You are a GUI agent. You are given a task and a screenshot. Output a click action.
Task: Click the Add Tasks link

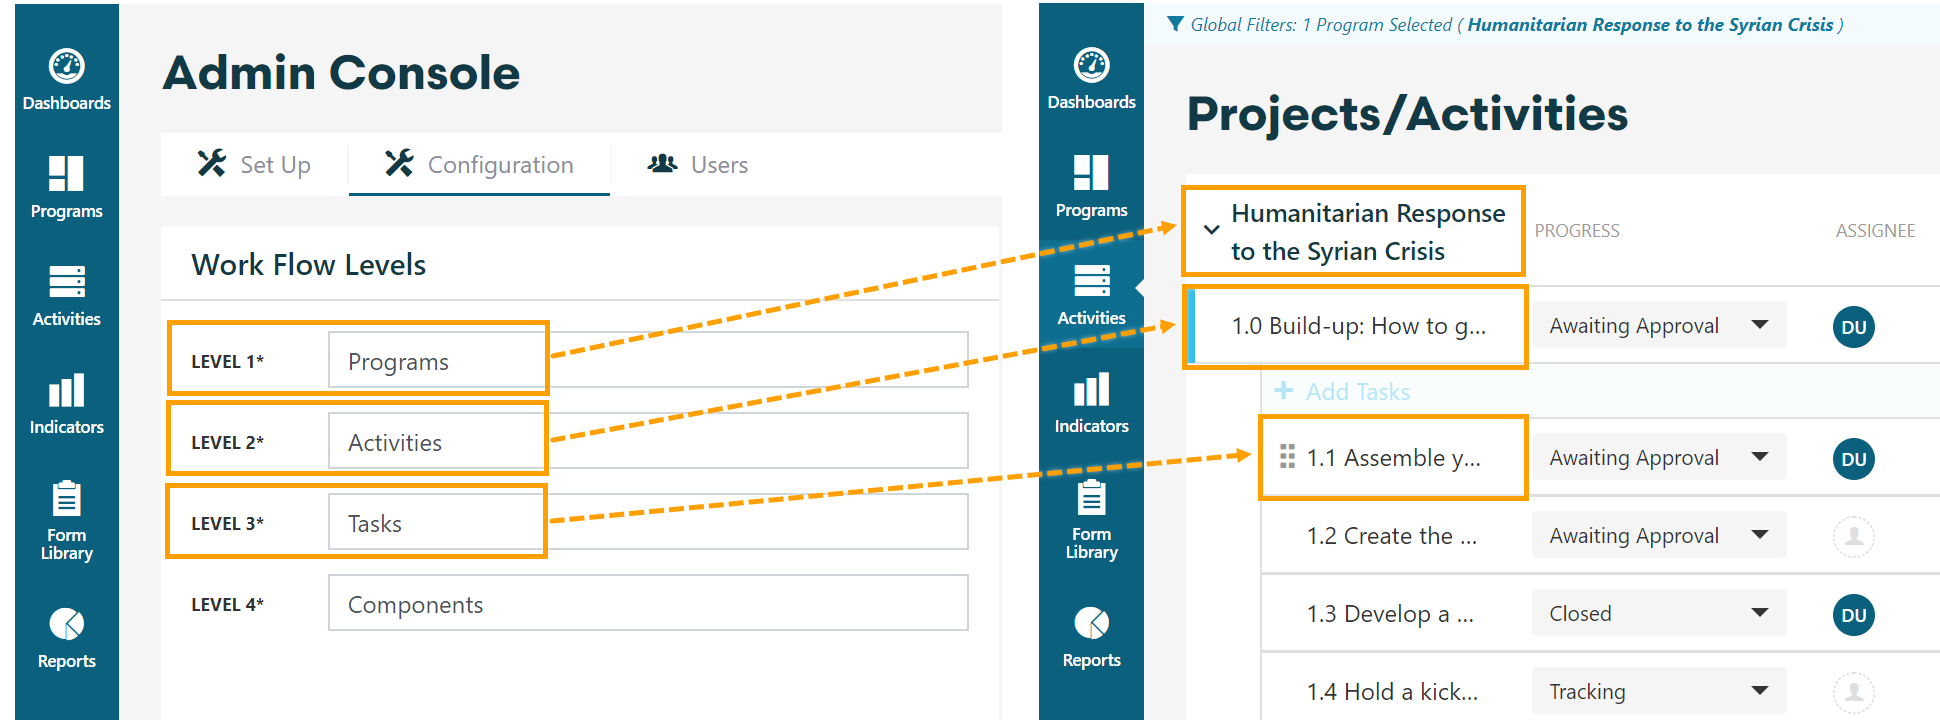tap(1342, 391)
